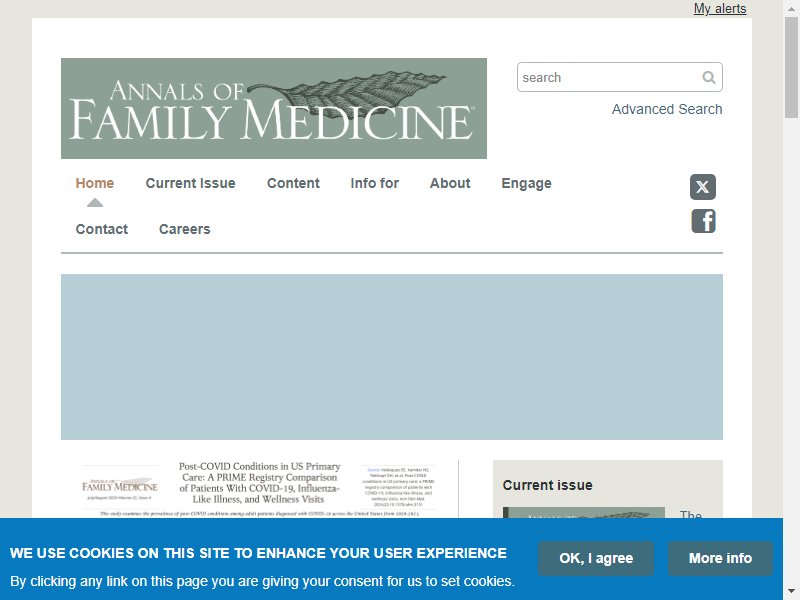The image size is (800, 600).
Task: Click the Annals of Family Medicine logo banner
Action: 274,108
